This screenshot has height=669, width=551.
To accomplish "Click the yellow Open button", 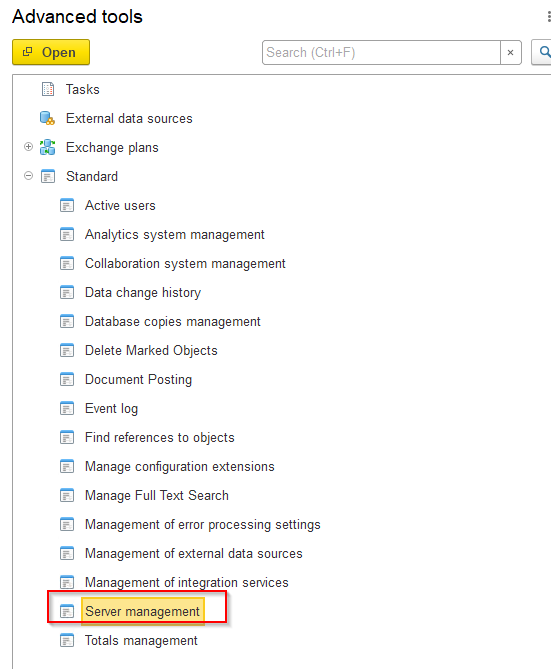I will pos(51,52).
